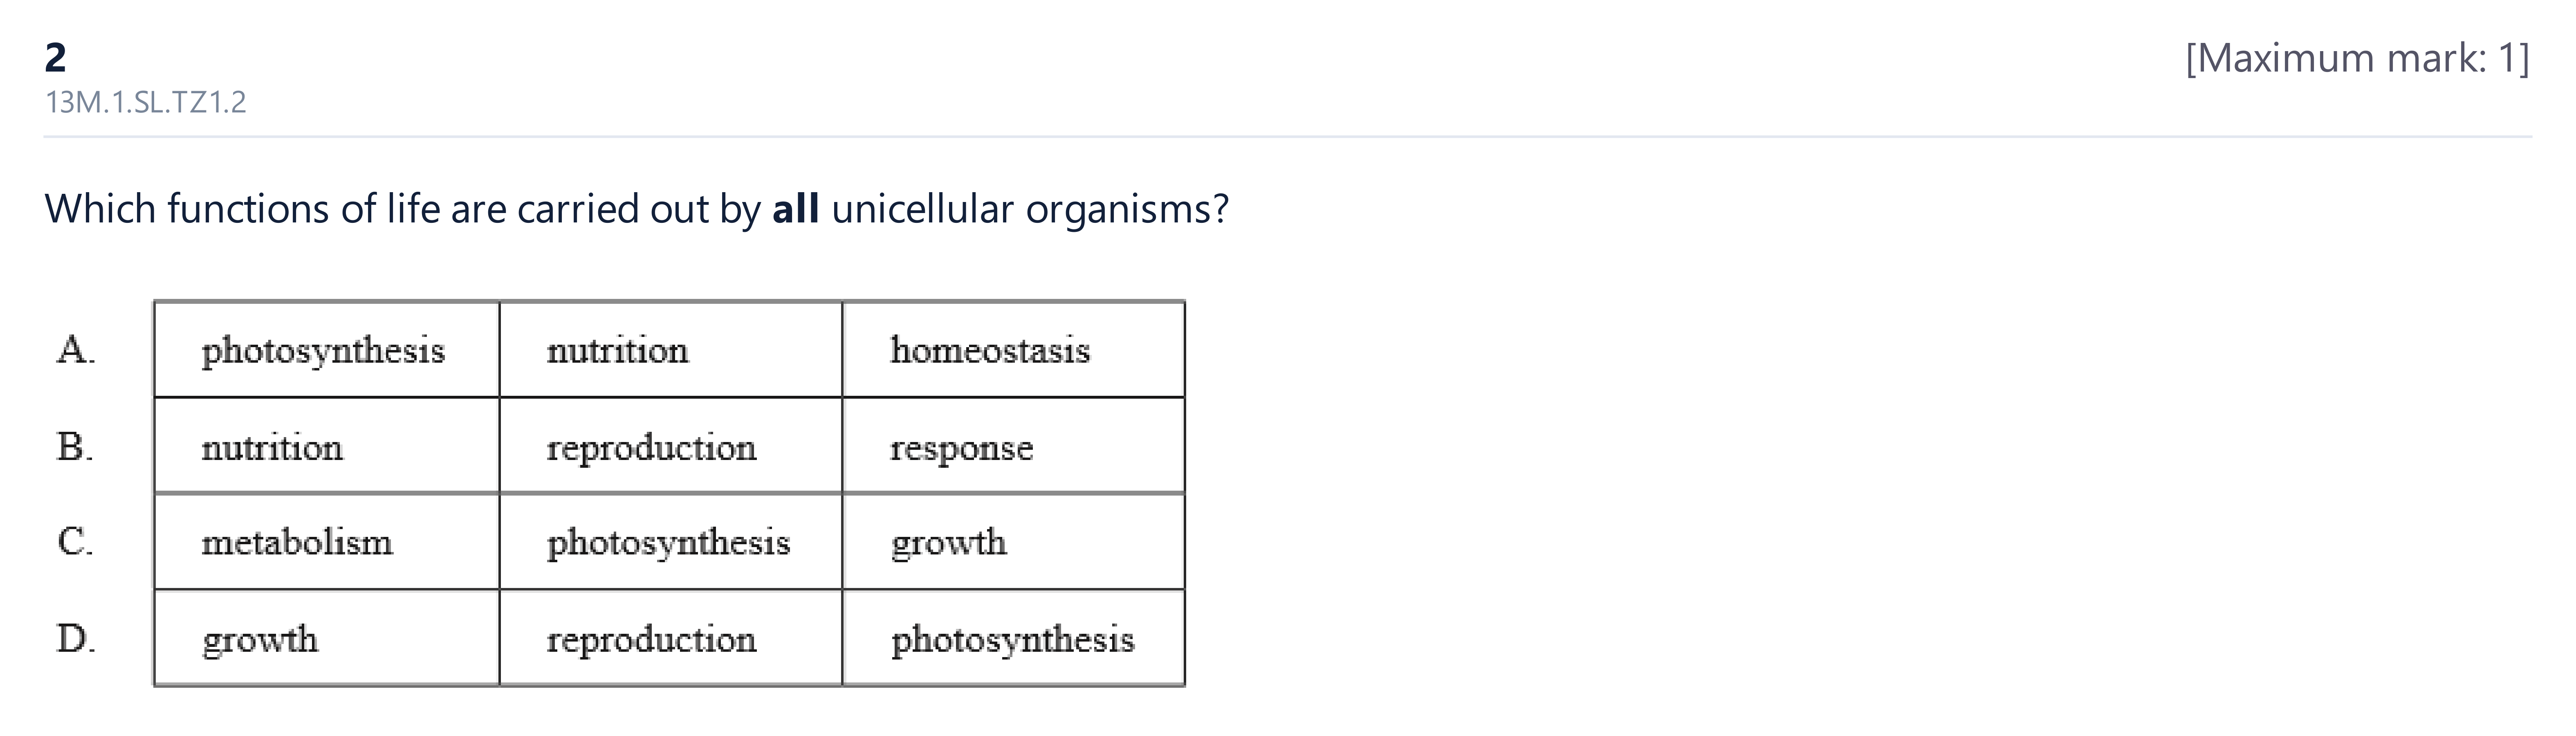
Task: Click photosynthesis cell in row A
Action: (x=326, y=350)
